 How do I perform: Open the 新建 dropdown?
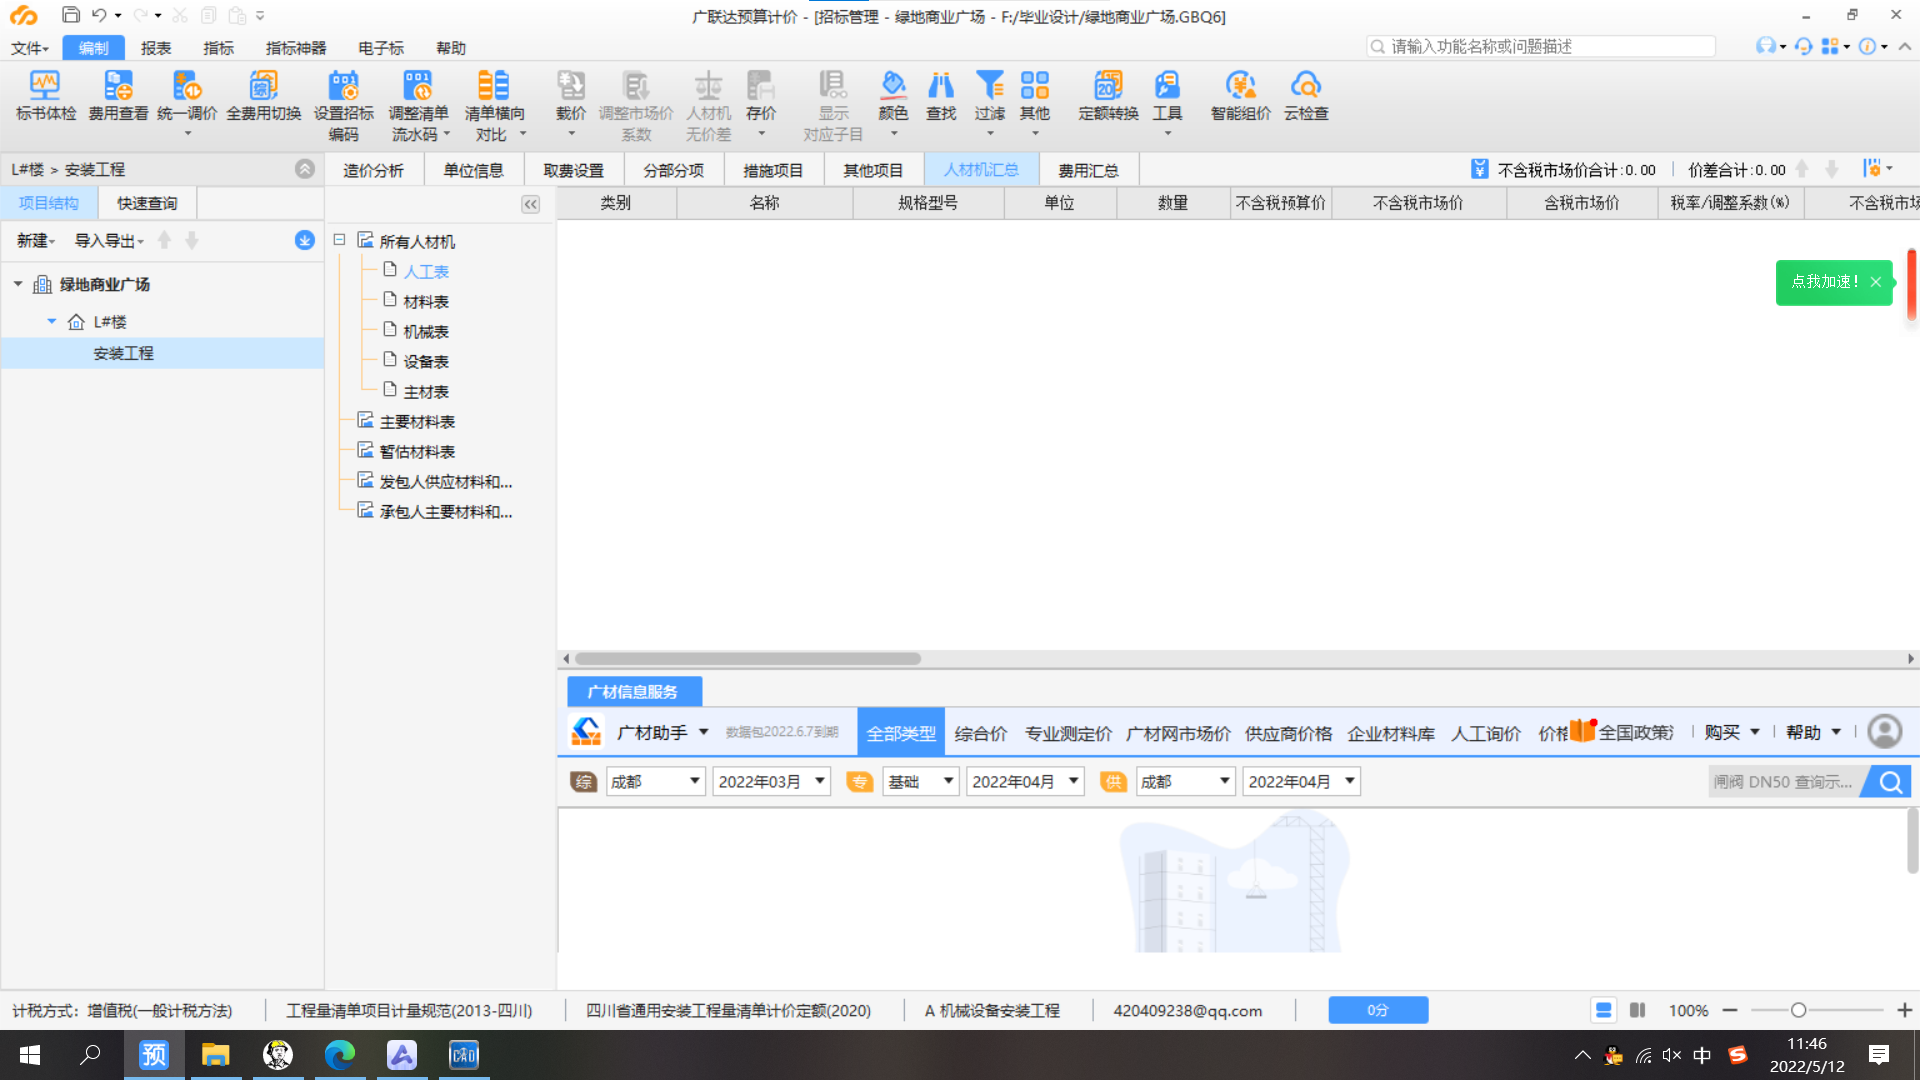coord(36,240)
